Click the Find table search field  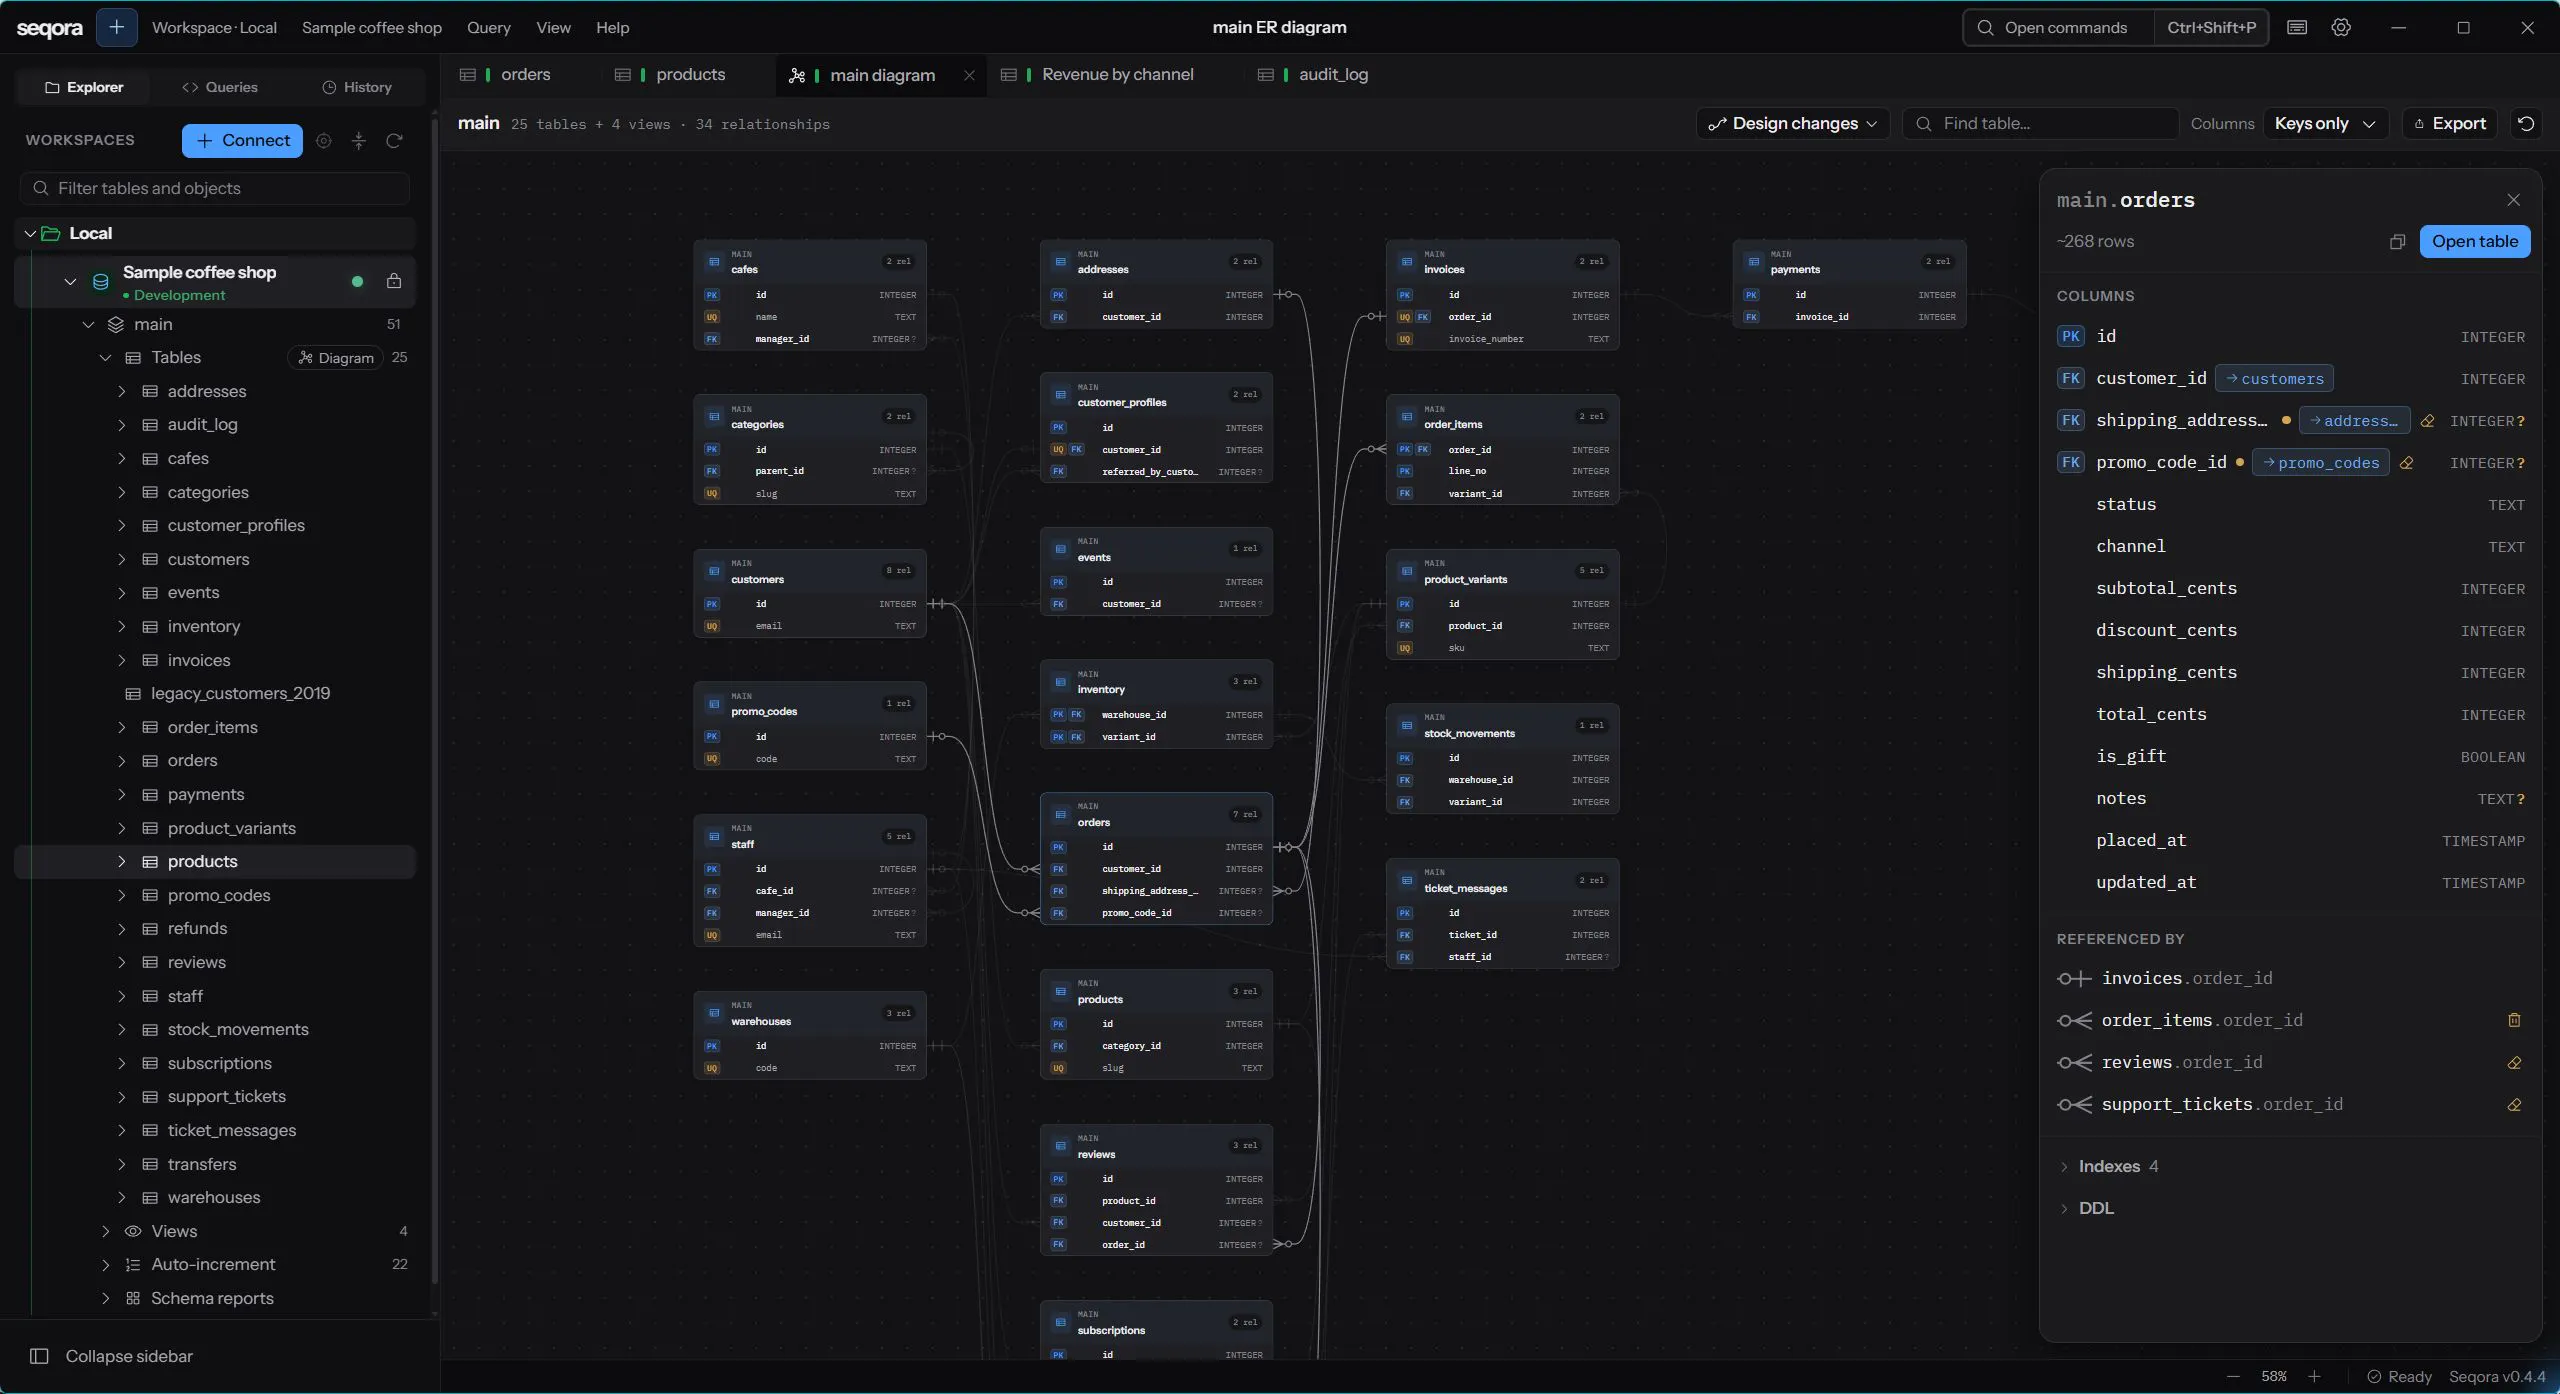click(2040, 124)
